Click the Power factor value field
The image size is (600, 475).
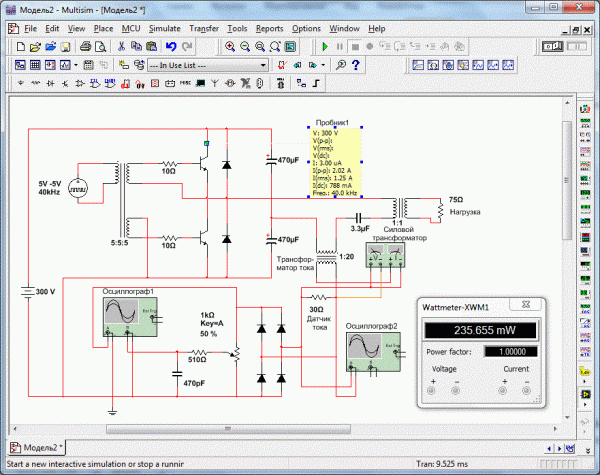[x=511, y=352]
